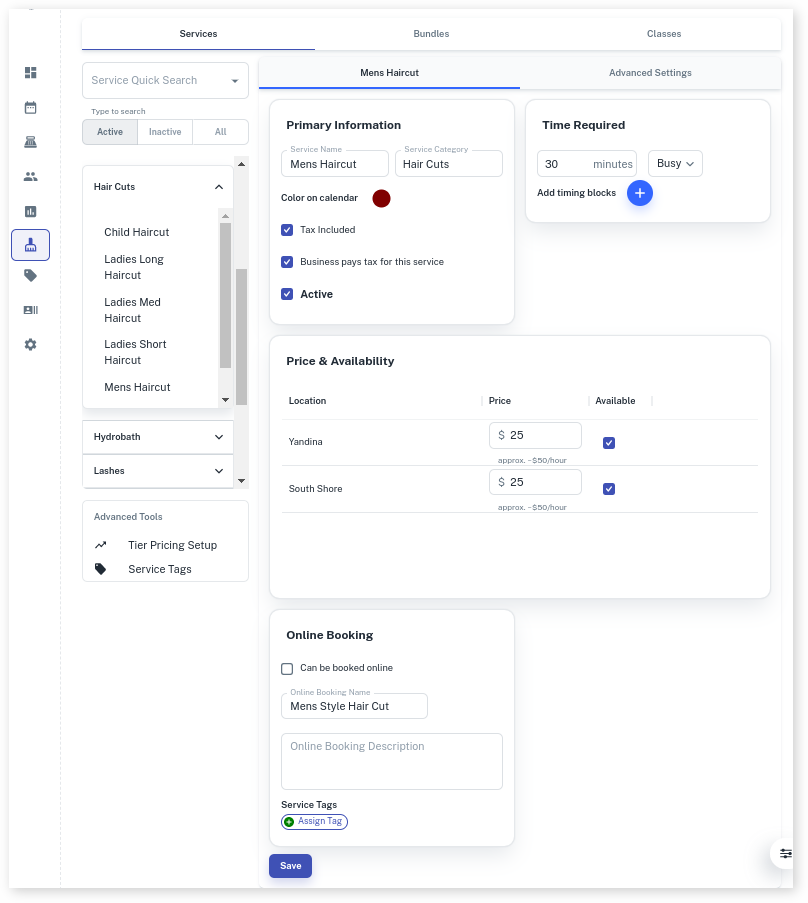Click the Available column header
808x903 pixels.
pyautogui.click(x=615, y=401)
